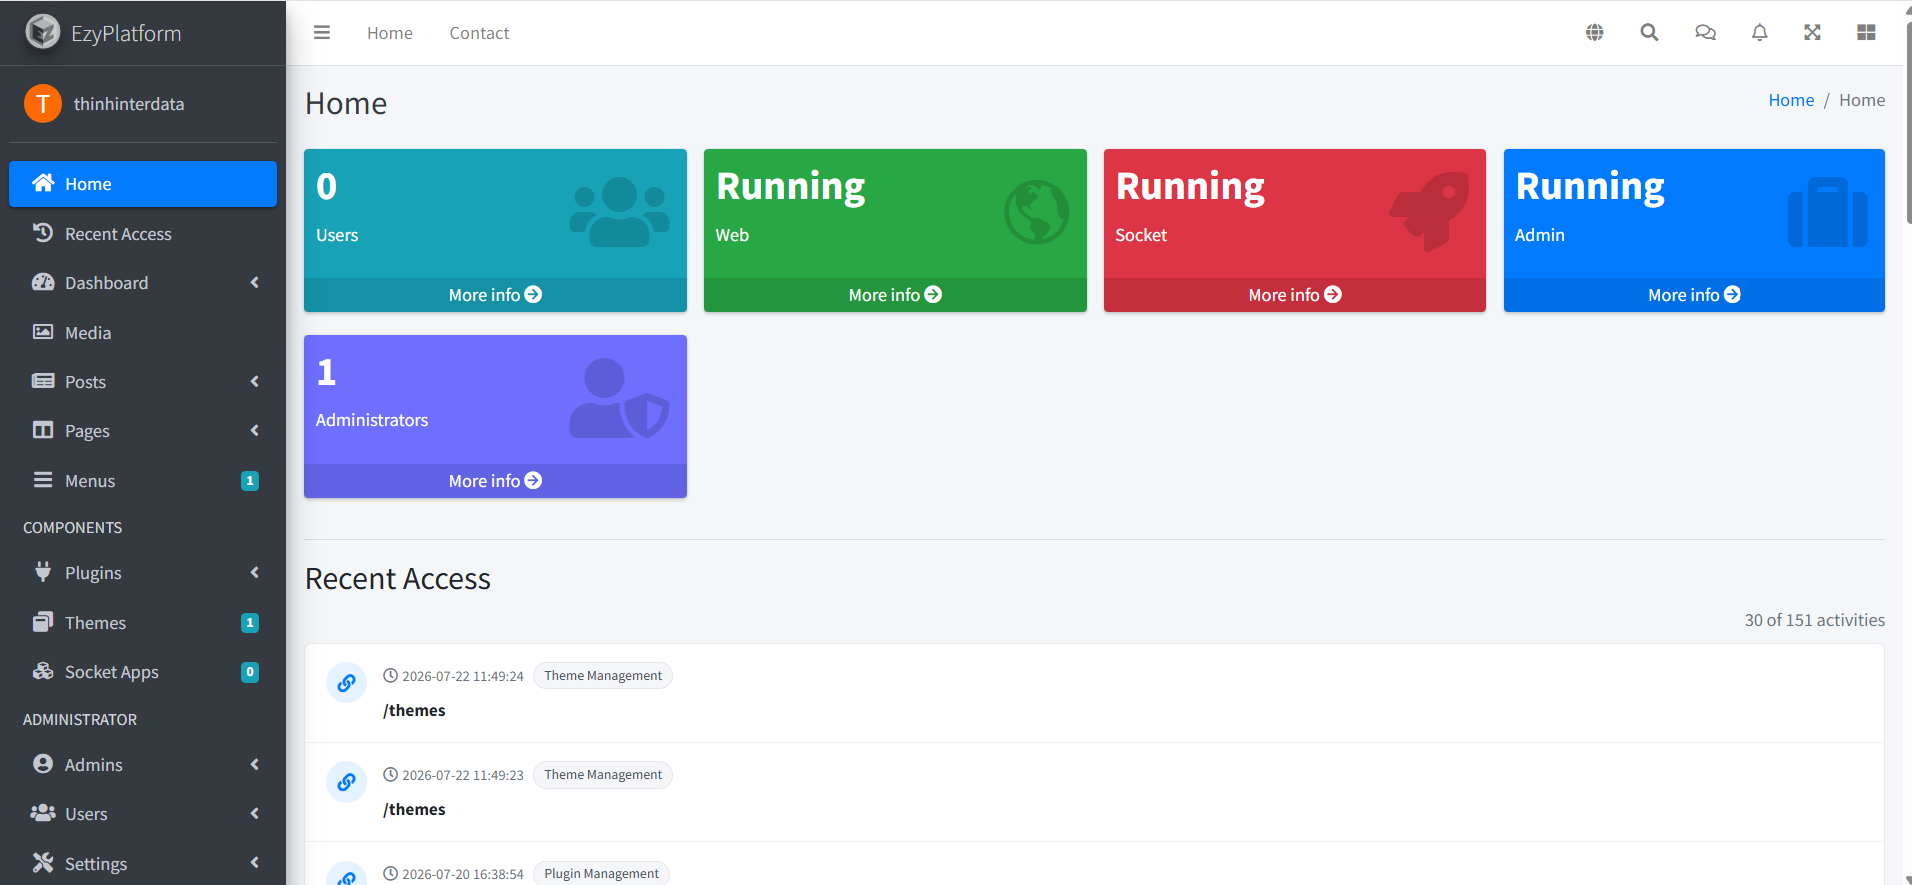Expand the Dashboard submenu chevron
Viewport: 1912px width, 885px height.
click(x=255, y=283)
